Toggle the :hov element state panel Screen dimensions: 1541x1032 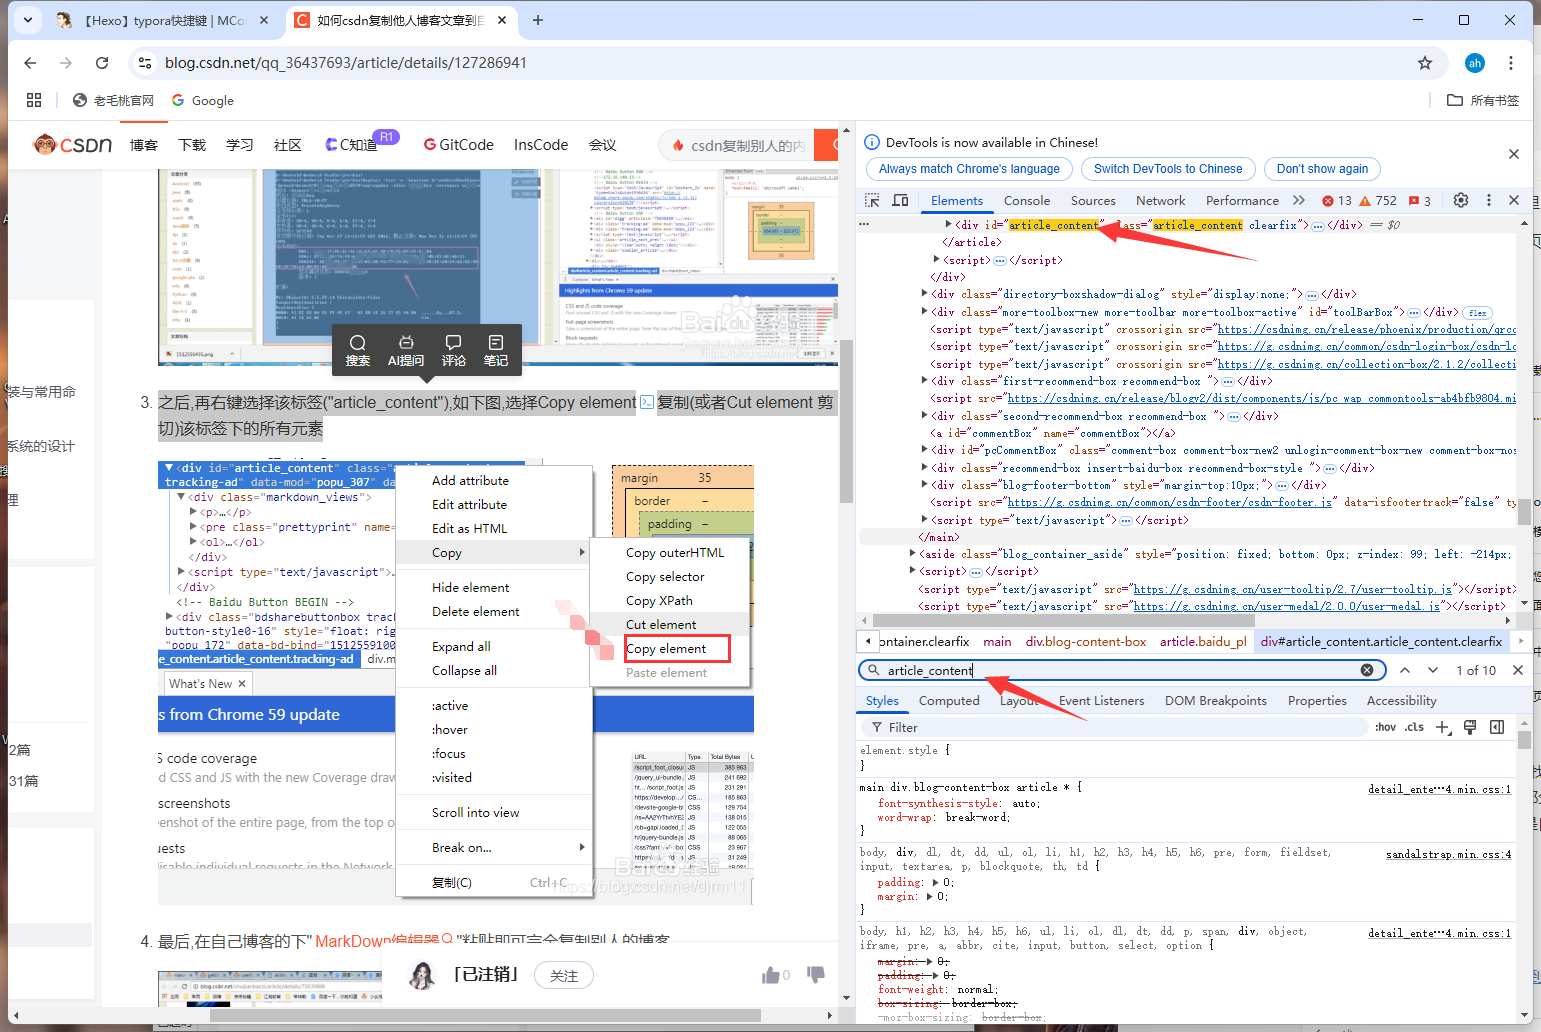(x=1385, y=727)
